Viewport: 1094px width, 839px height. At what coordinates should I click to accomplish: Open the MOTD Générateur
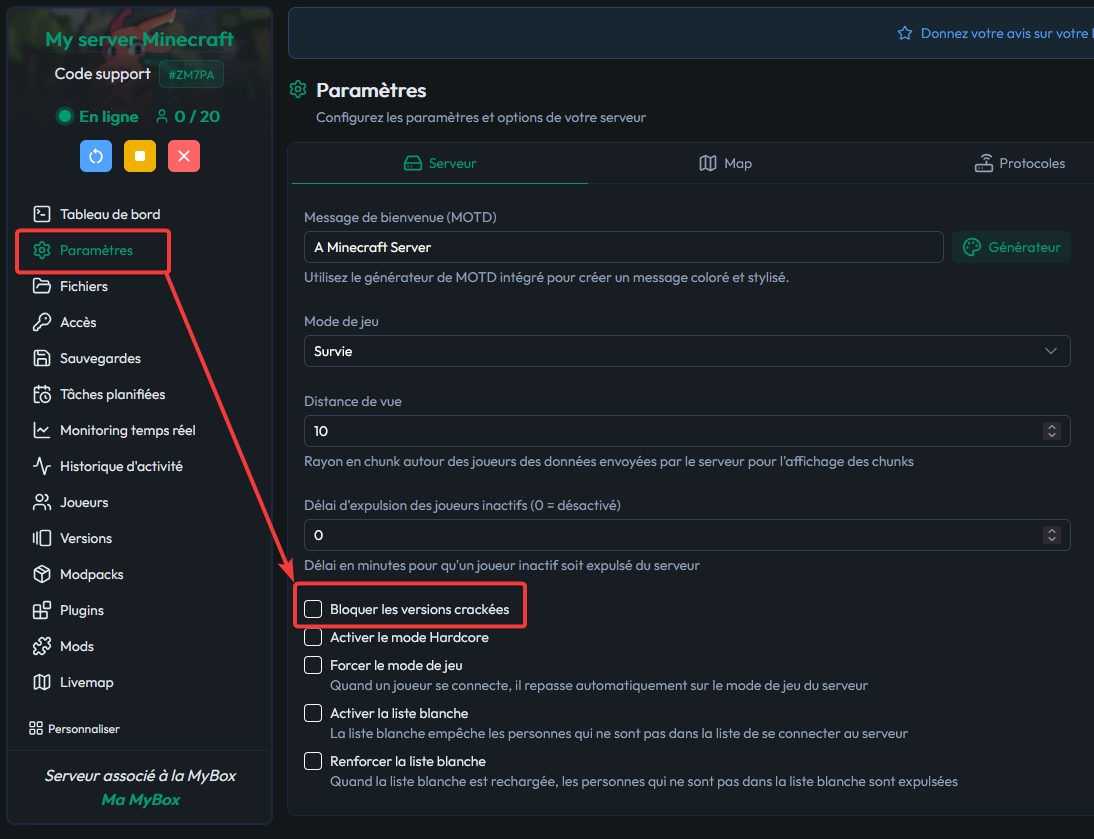click(x=1011, y=247)
